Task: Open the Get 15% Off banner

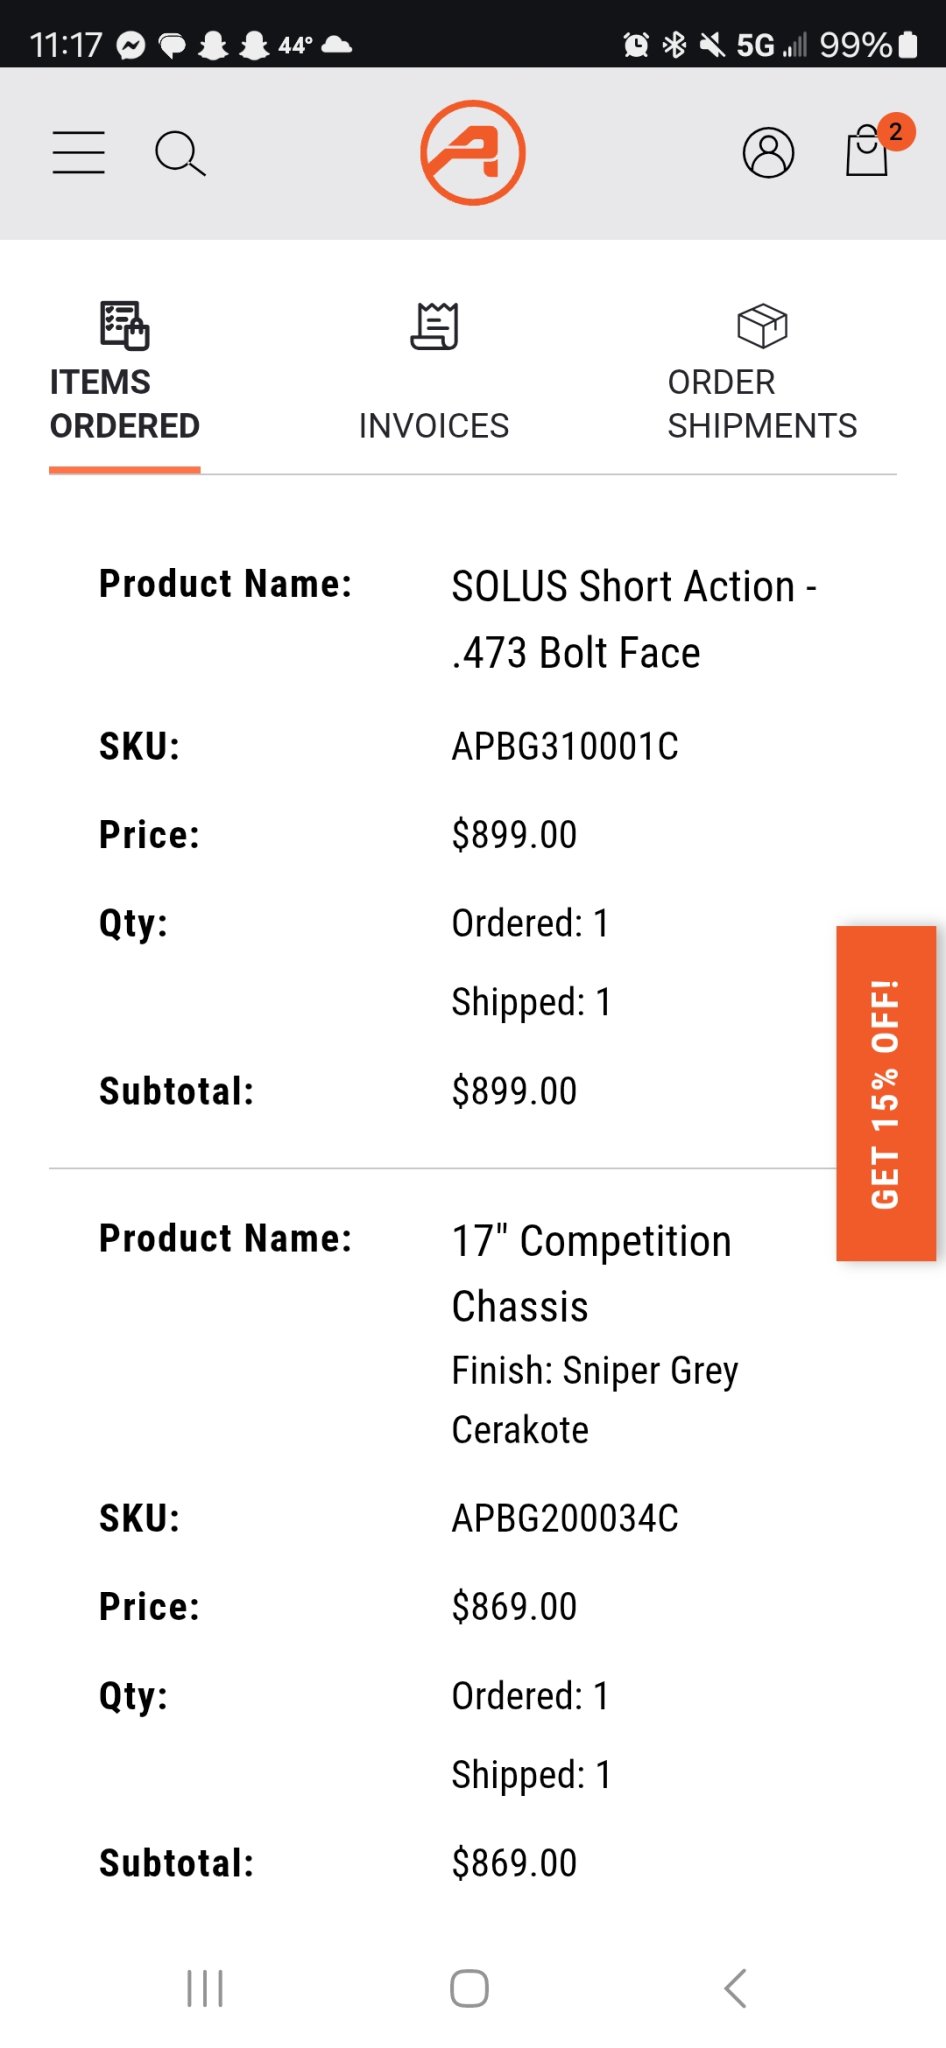Action: click(886, 1093)
